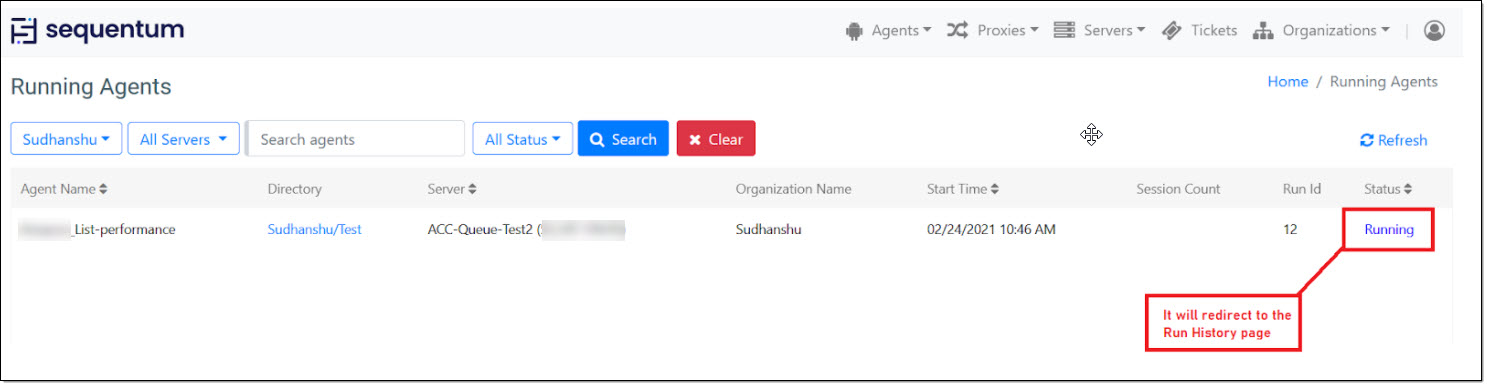Image resolution: width=1487 pixels, height=386 pixels.
Task: Open the All Servers dropdown
Action: (x=183, y=139)
